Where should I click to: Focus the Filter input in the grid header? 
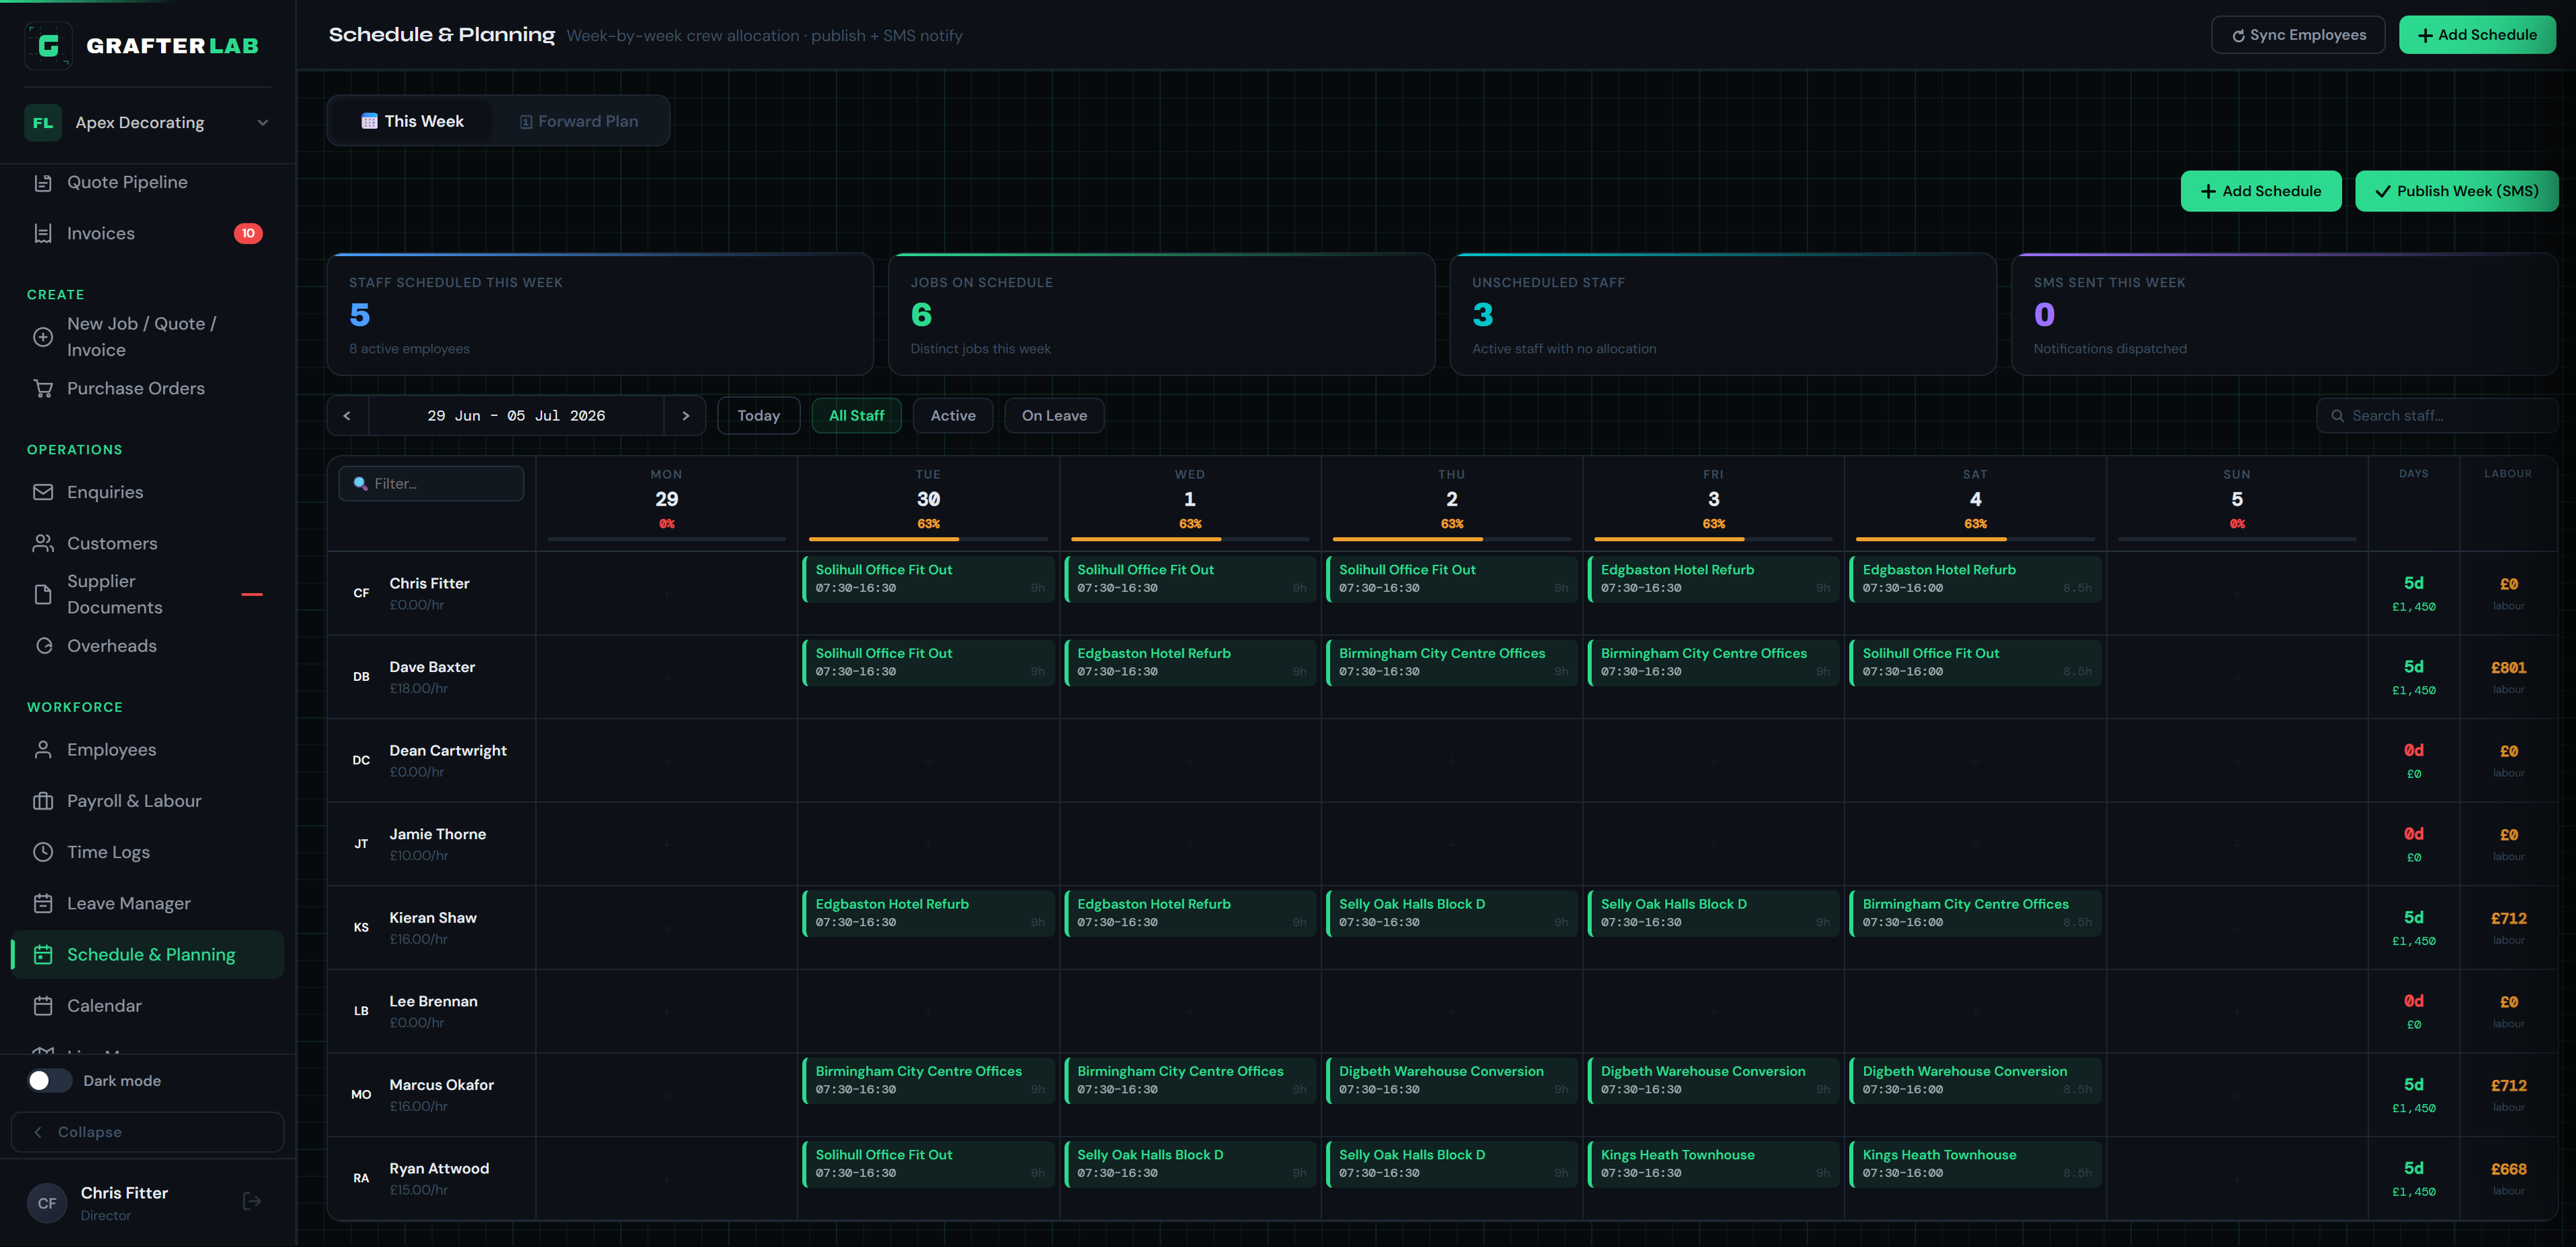pos(431,484)
